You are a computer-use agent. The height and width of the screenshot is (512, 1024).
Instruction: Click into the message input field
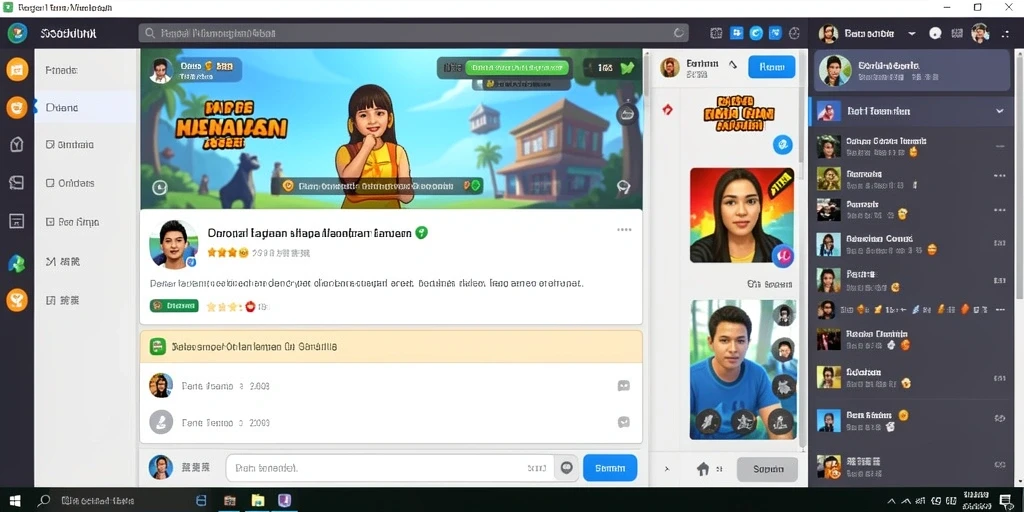391,468
